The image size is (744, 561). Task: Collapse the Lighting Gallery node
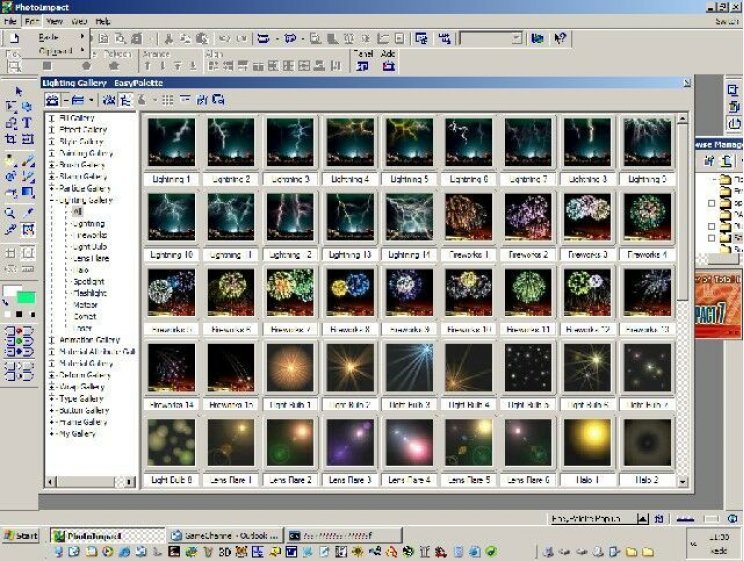click(52, 200)
